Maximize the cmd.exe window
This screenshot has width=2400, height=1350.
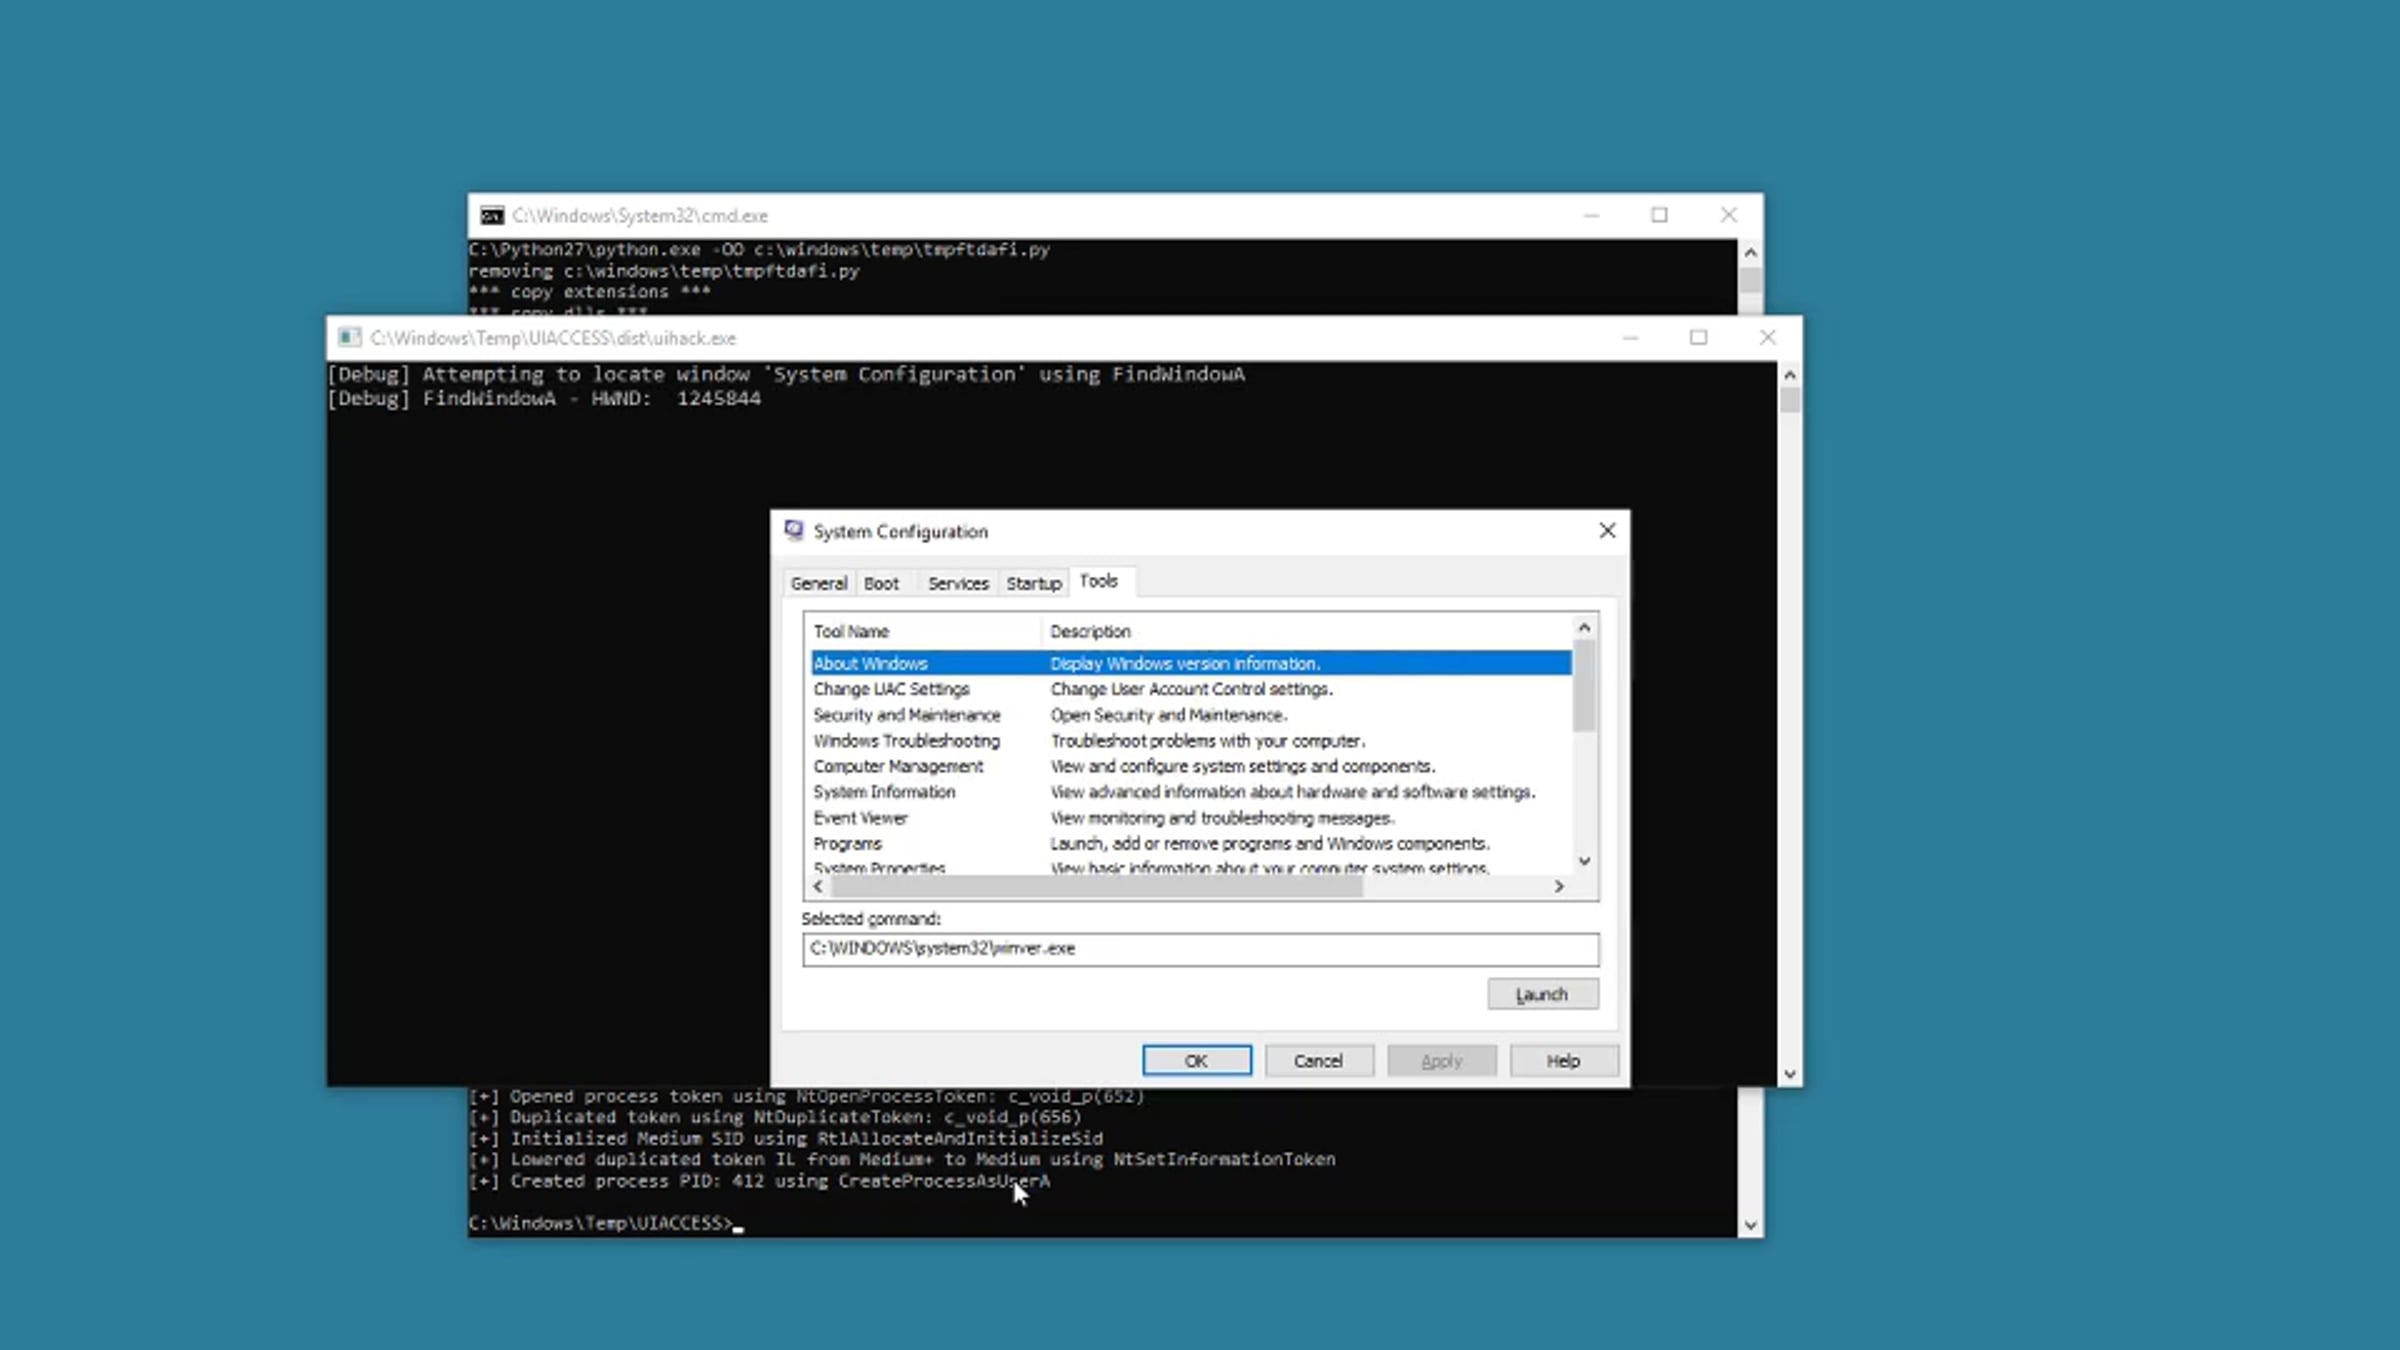coord(1659,215)
